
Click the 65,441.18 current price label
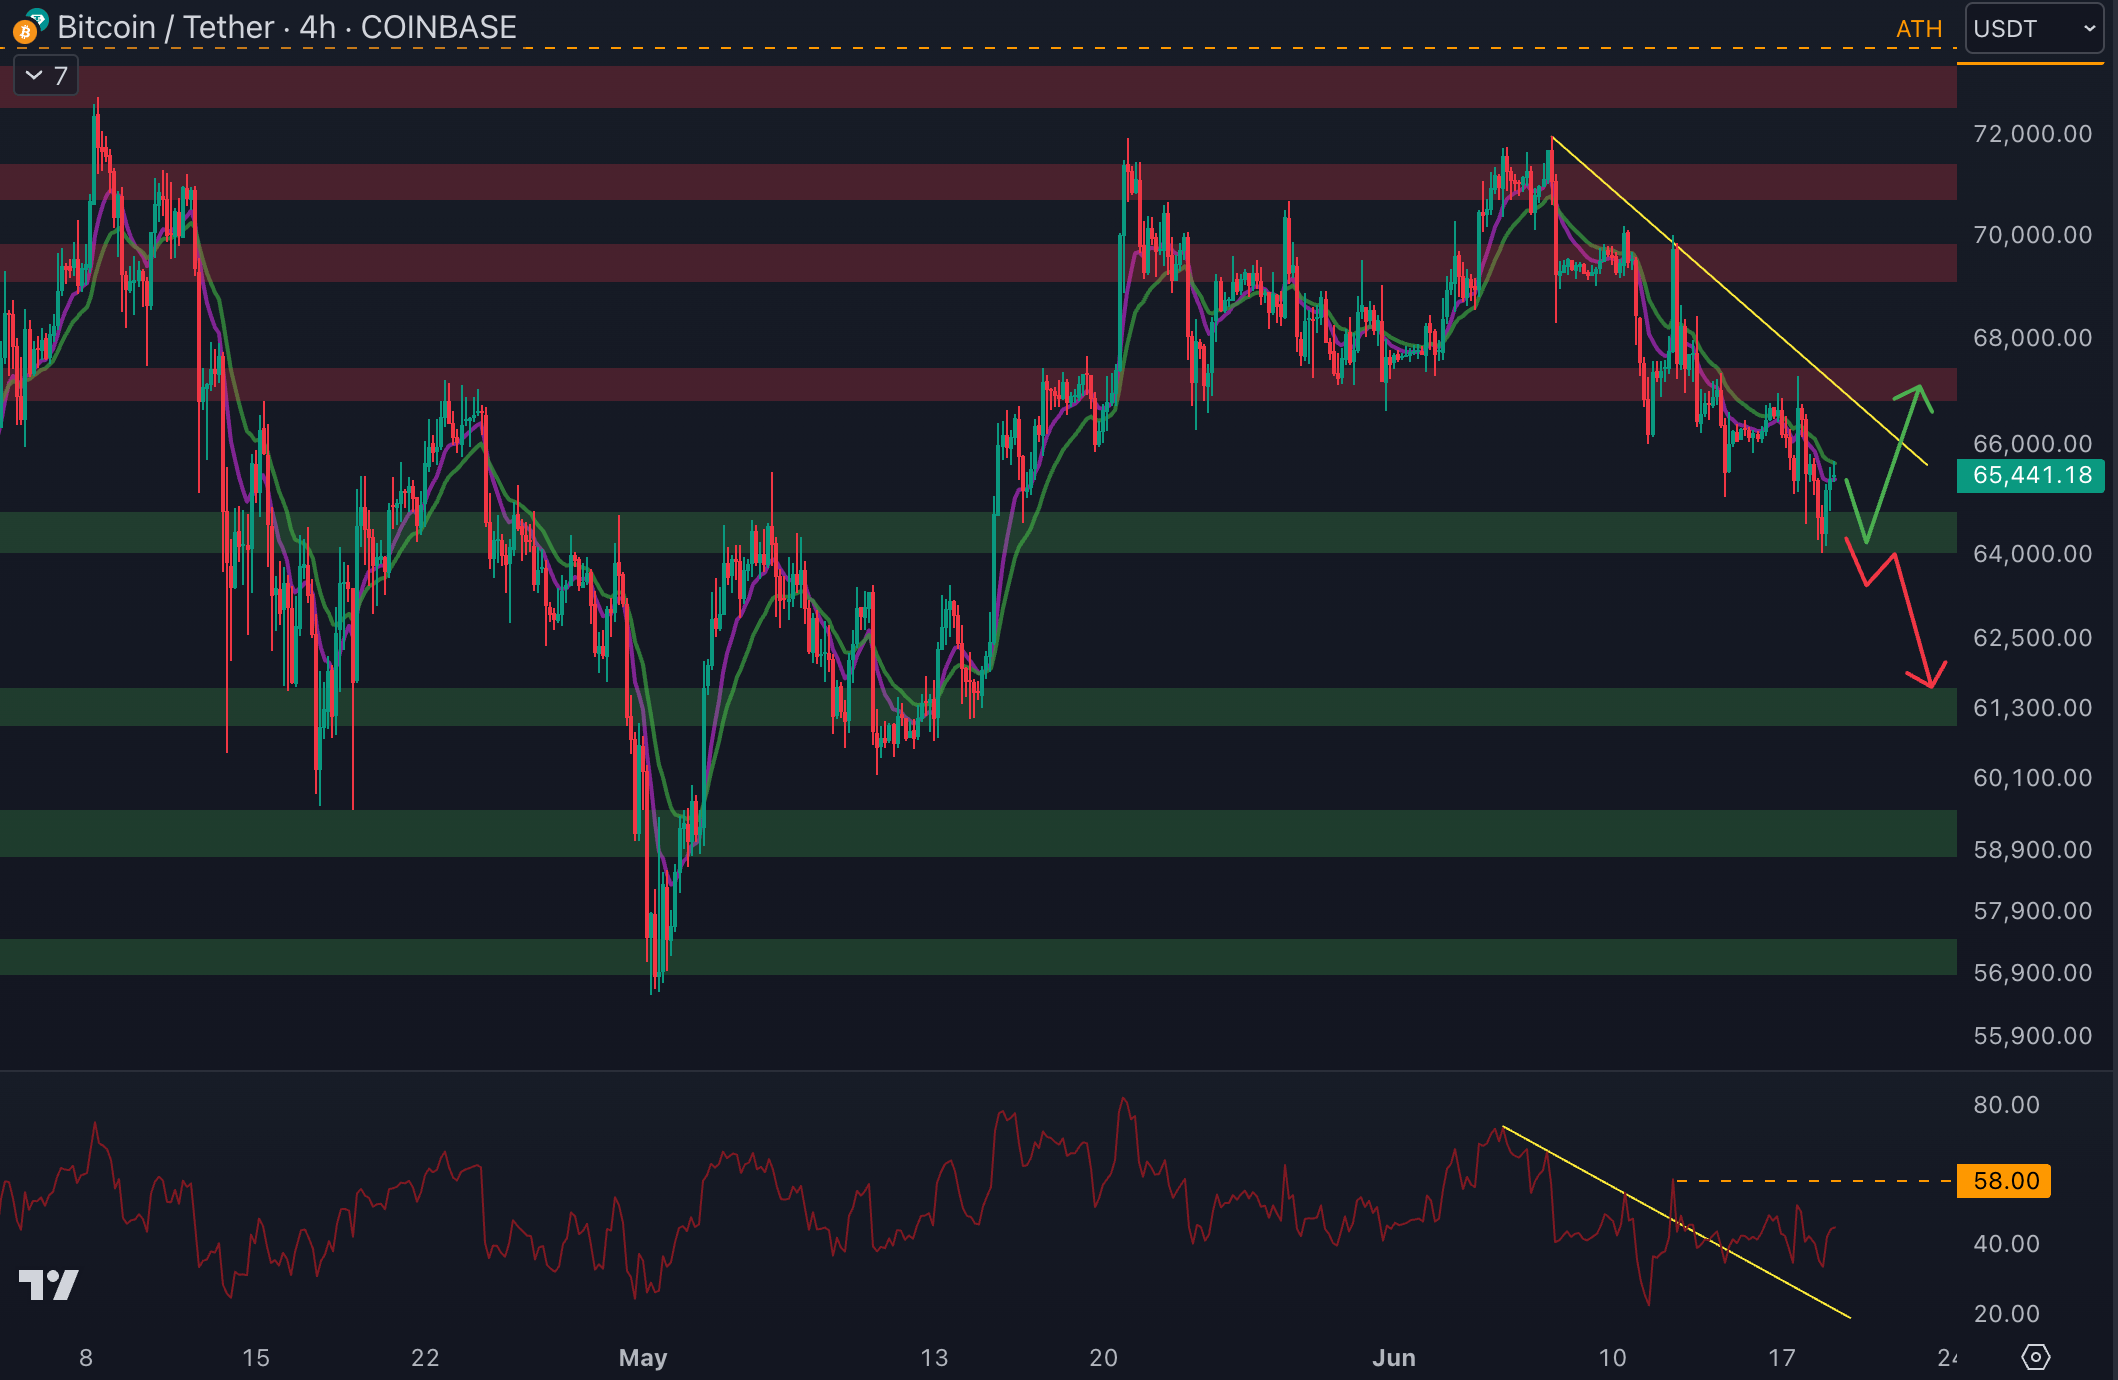[2031, 475]
